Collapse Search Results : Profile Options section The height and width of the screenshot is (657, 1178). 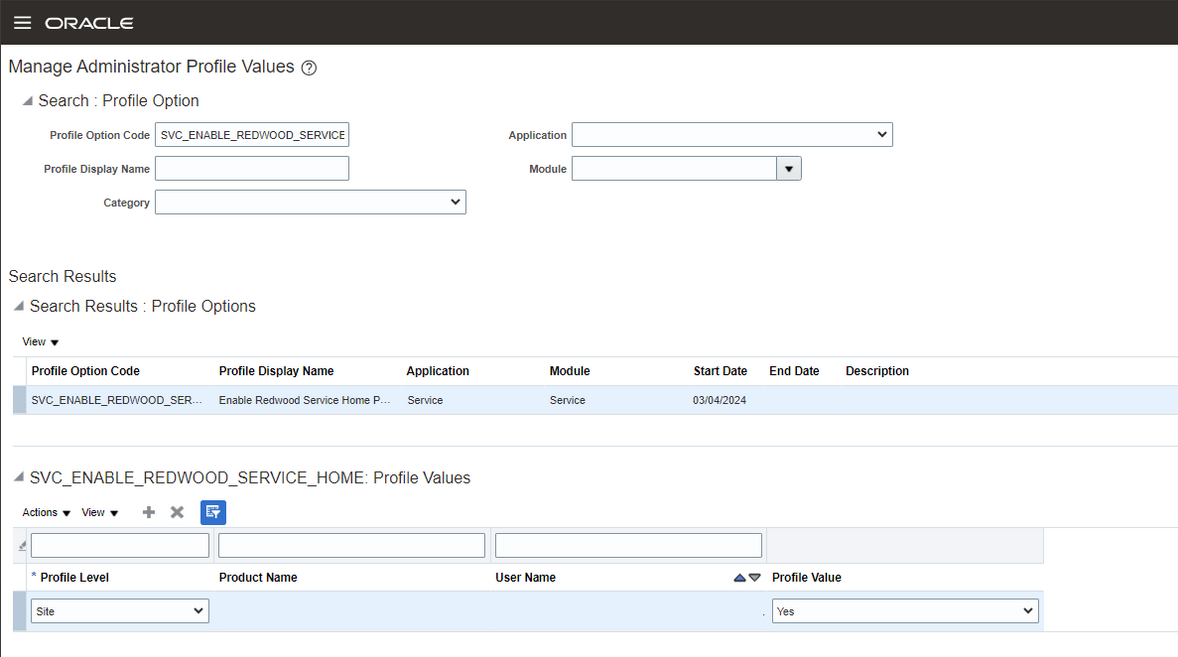(19, 306)
